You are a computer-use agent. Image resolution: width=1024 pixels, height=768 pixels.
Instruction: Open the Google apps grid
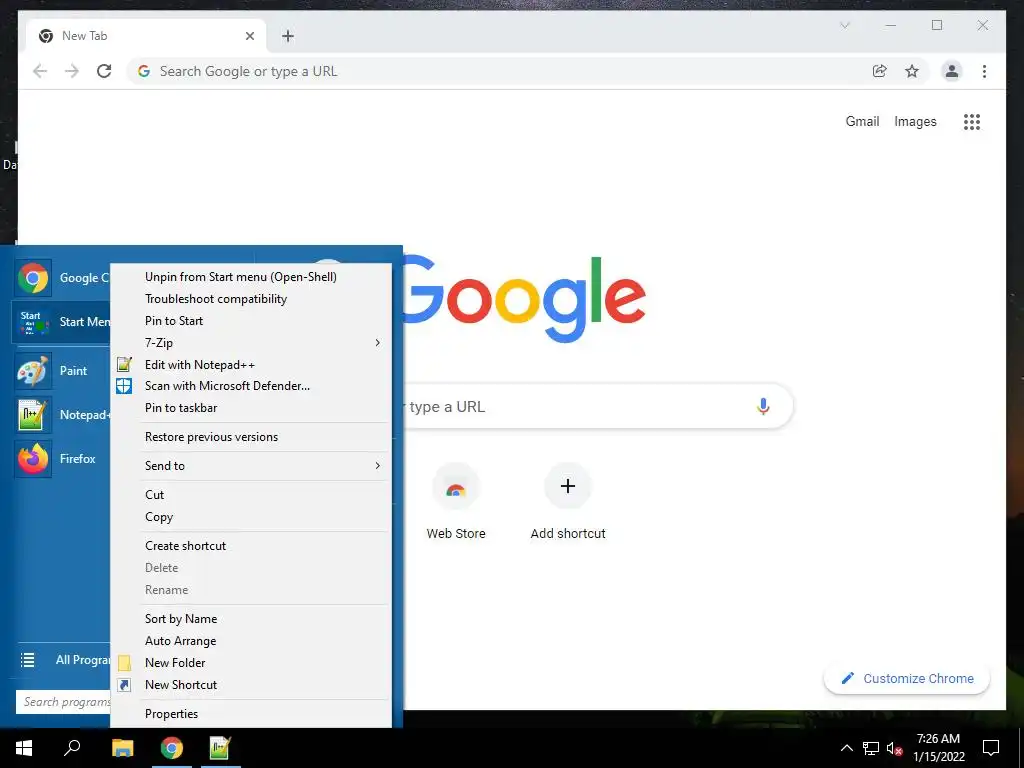click(x=972, y=121)
